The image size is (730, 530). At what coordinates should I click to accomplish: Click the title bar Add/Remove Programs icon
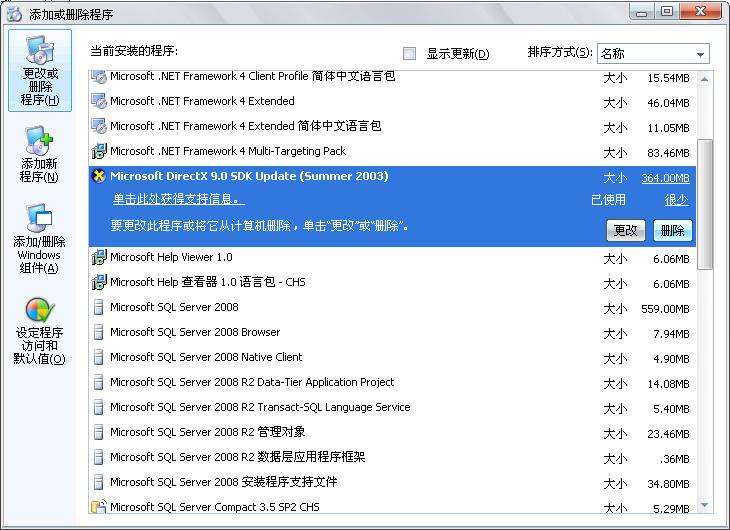[14, 14]
